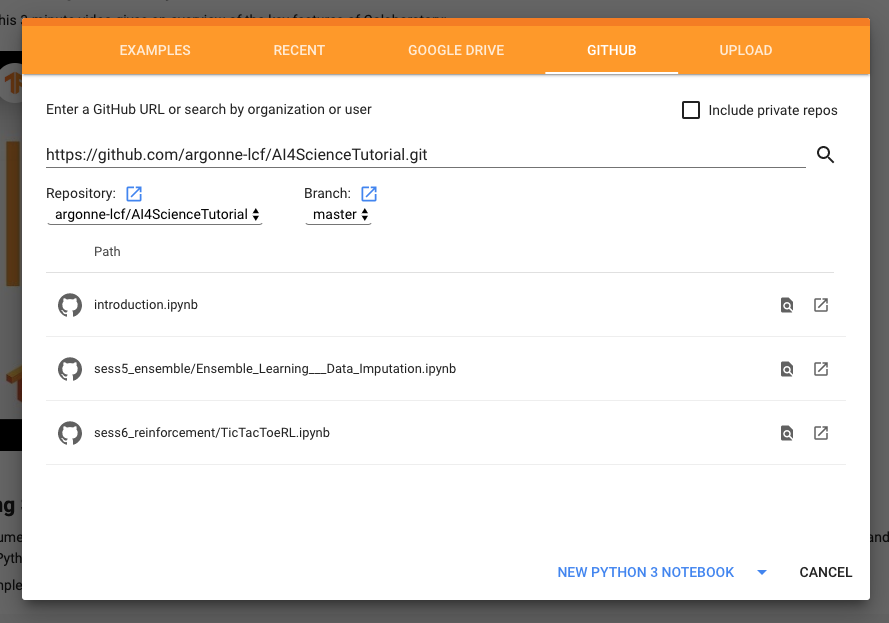This screenshot has height=623, width=889.
Task: Open introduction.ipynb in a new tab icon
Action: pos(821,305)
